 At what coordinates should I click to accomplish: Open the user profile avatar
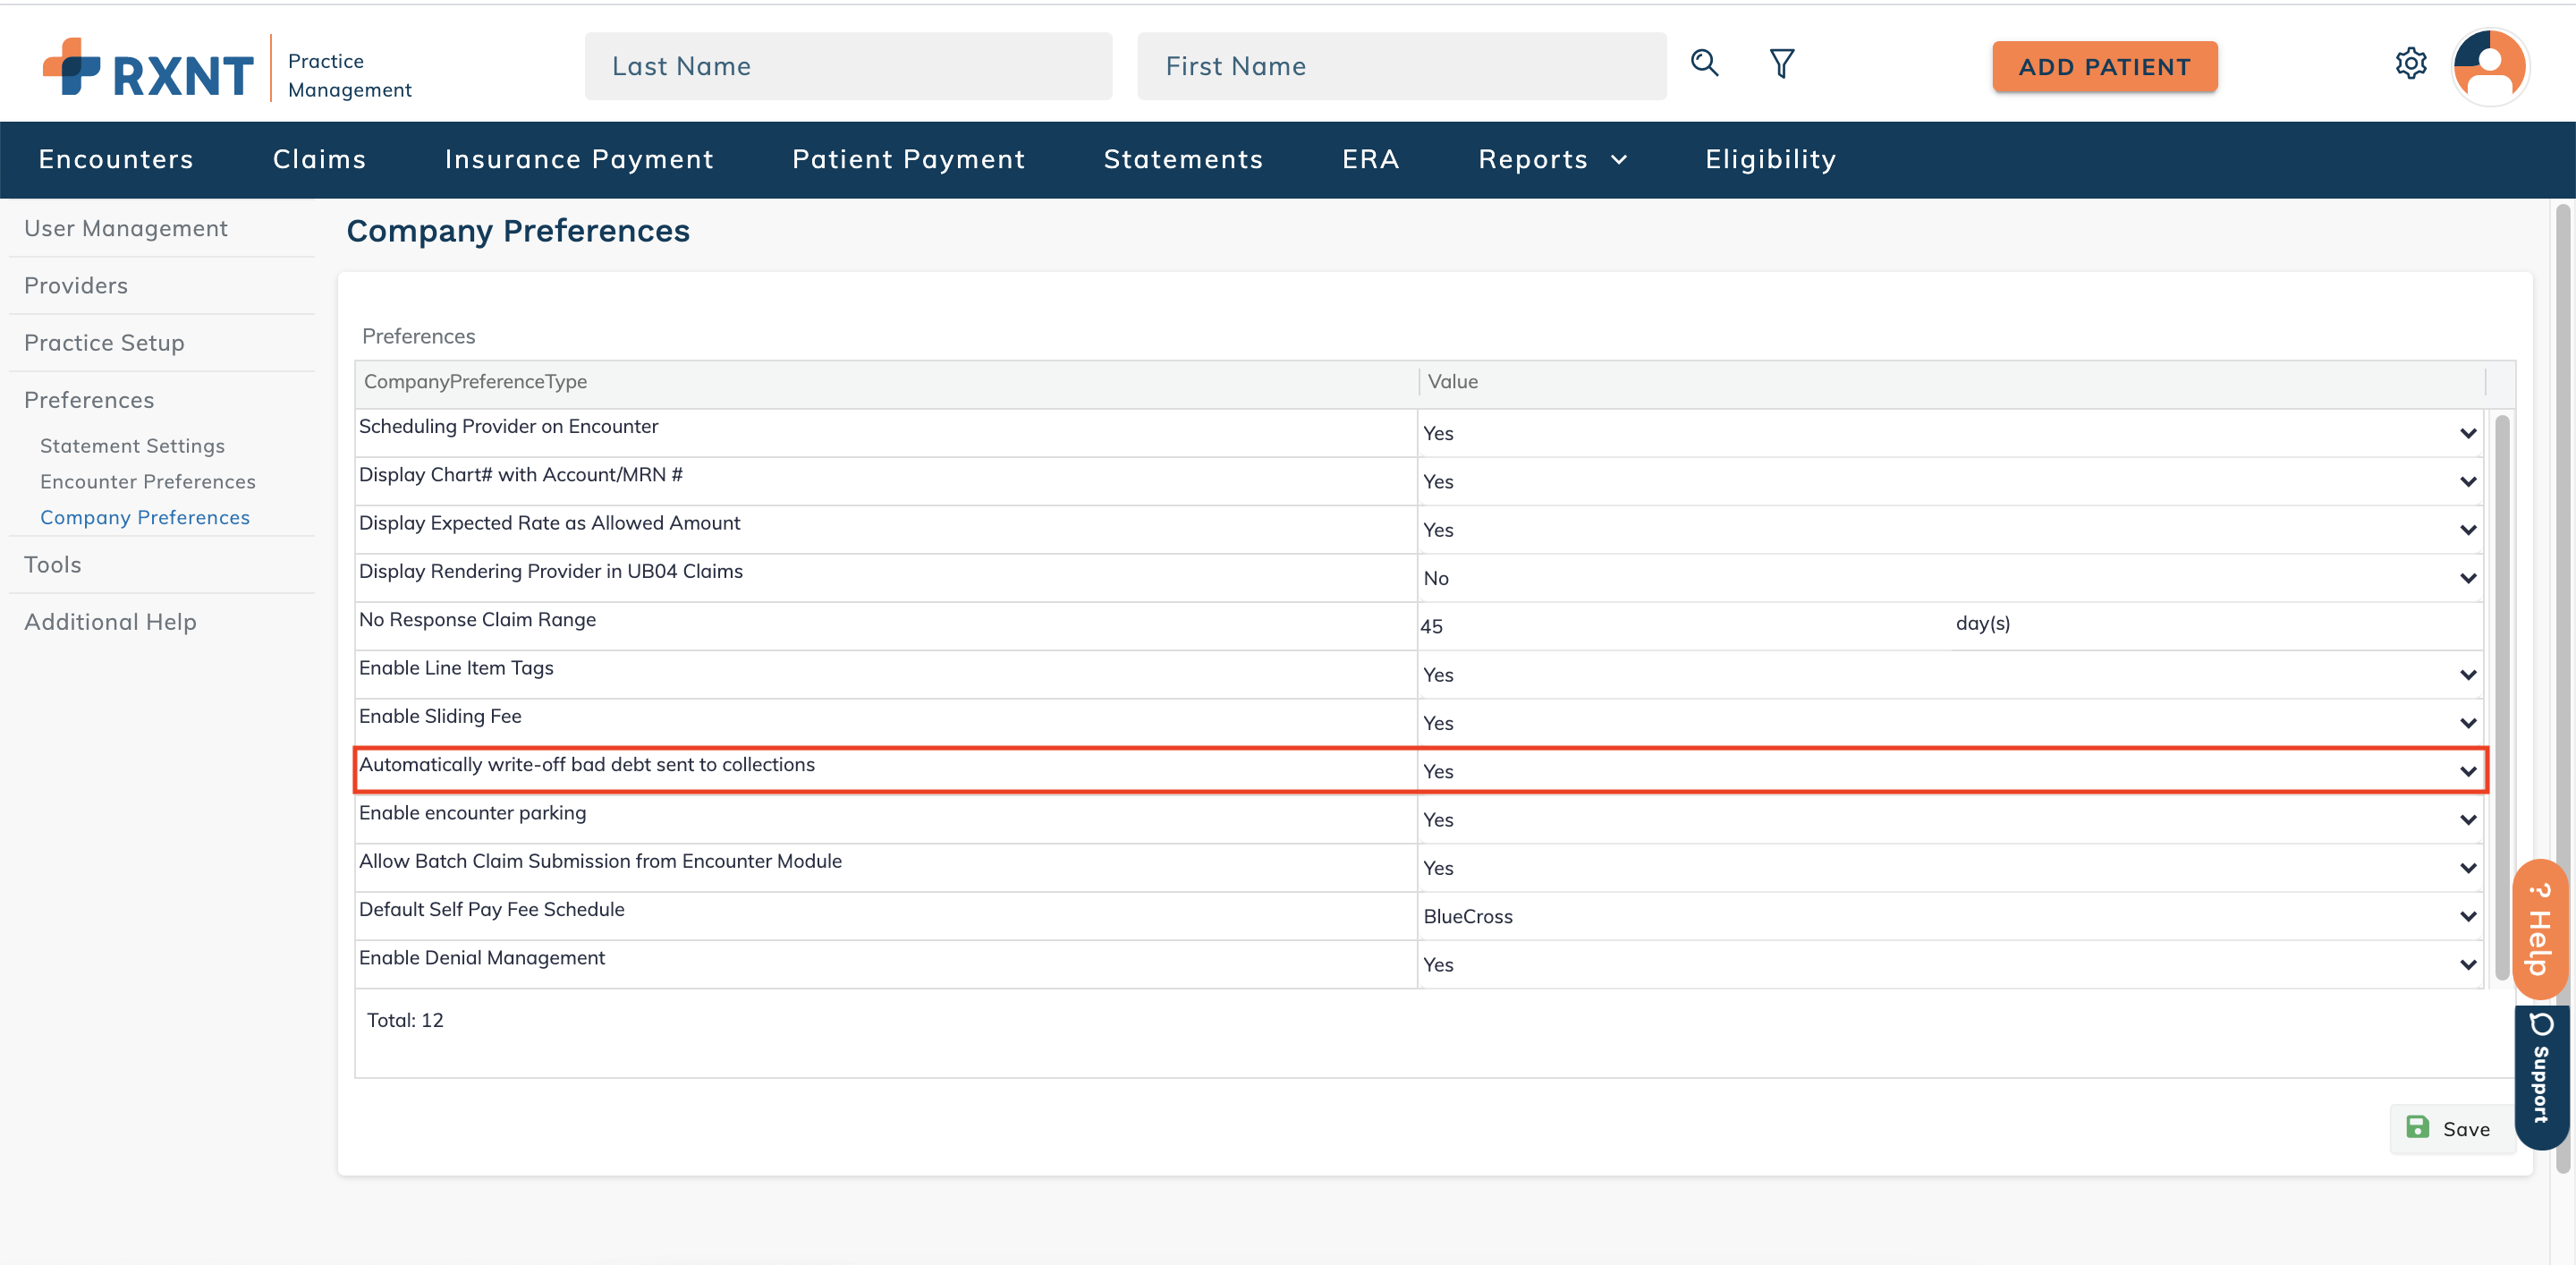(2490, 66)
